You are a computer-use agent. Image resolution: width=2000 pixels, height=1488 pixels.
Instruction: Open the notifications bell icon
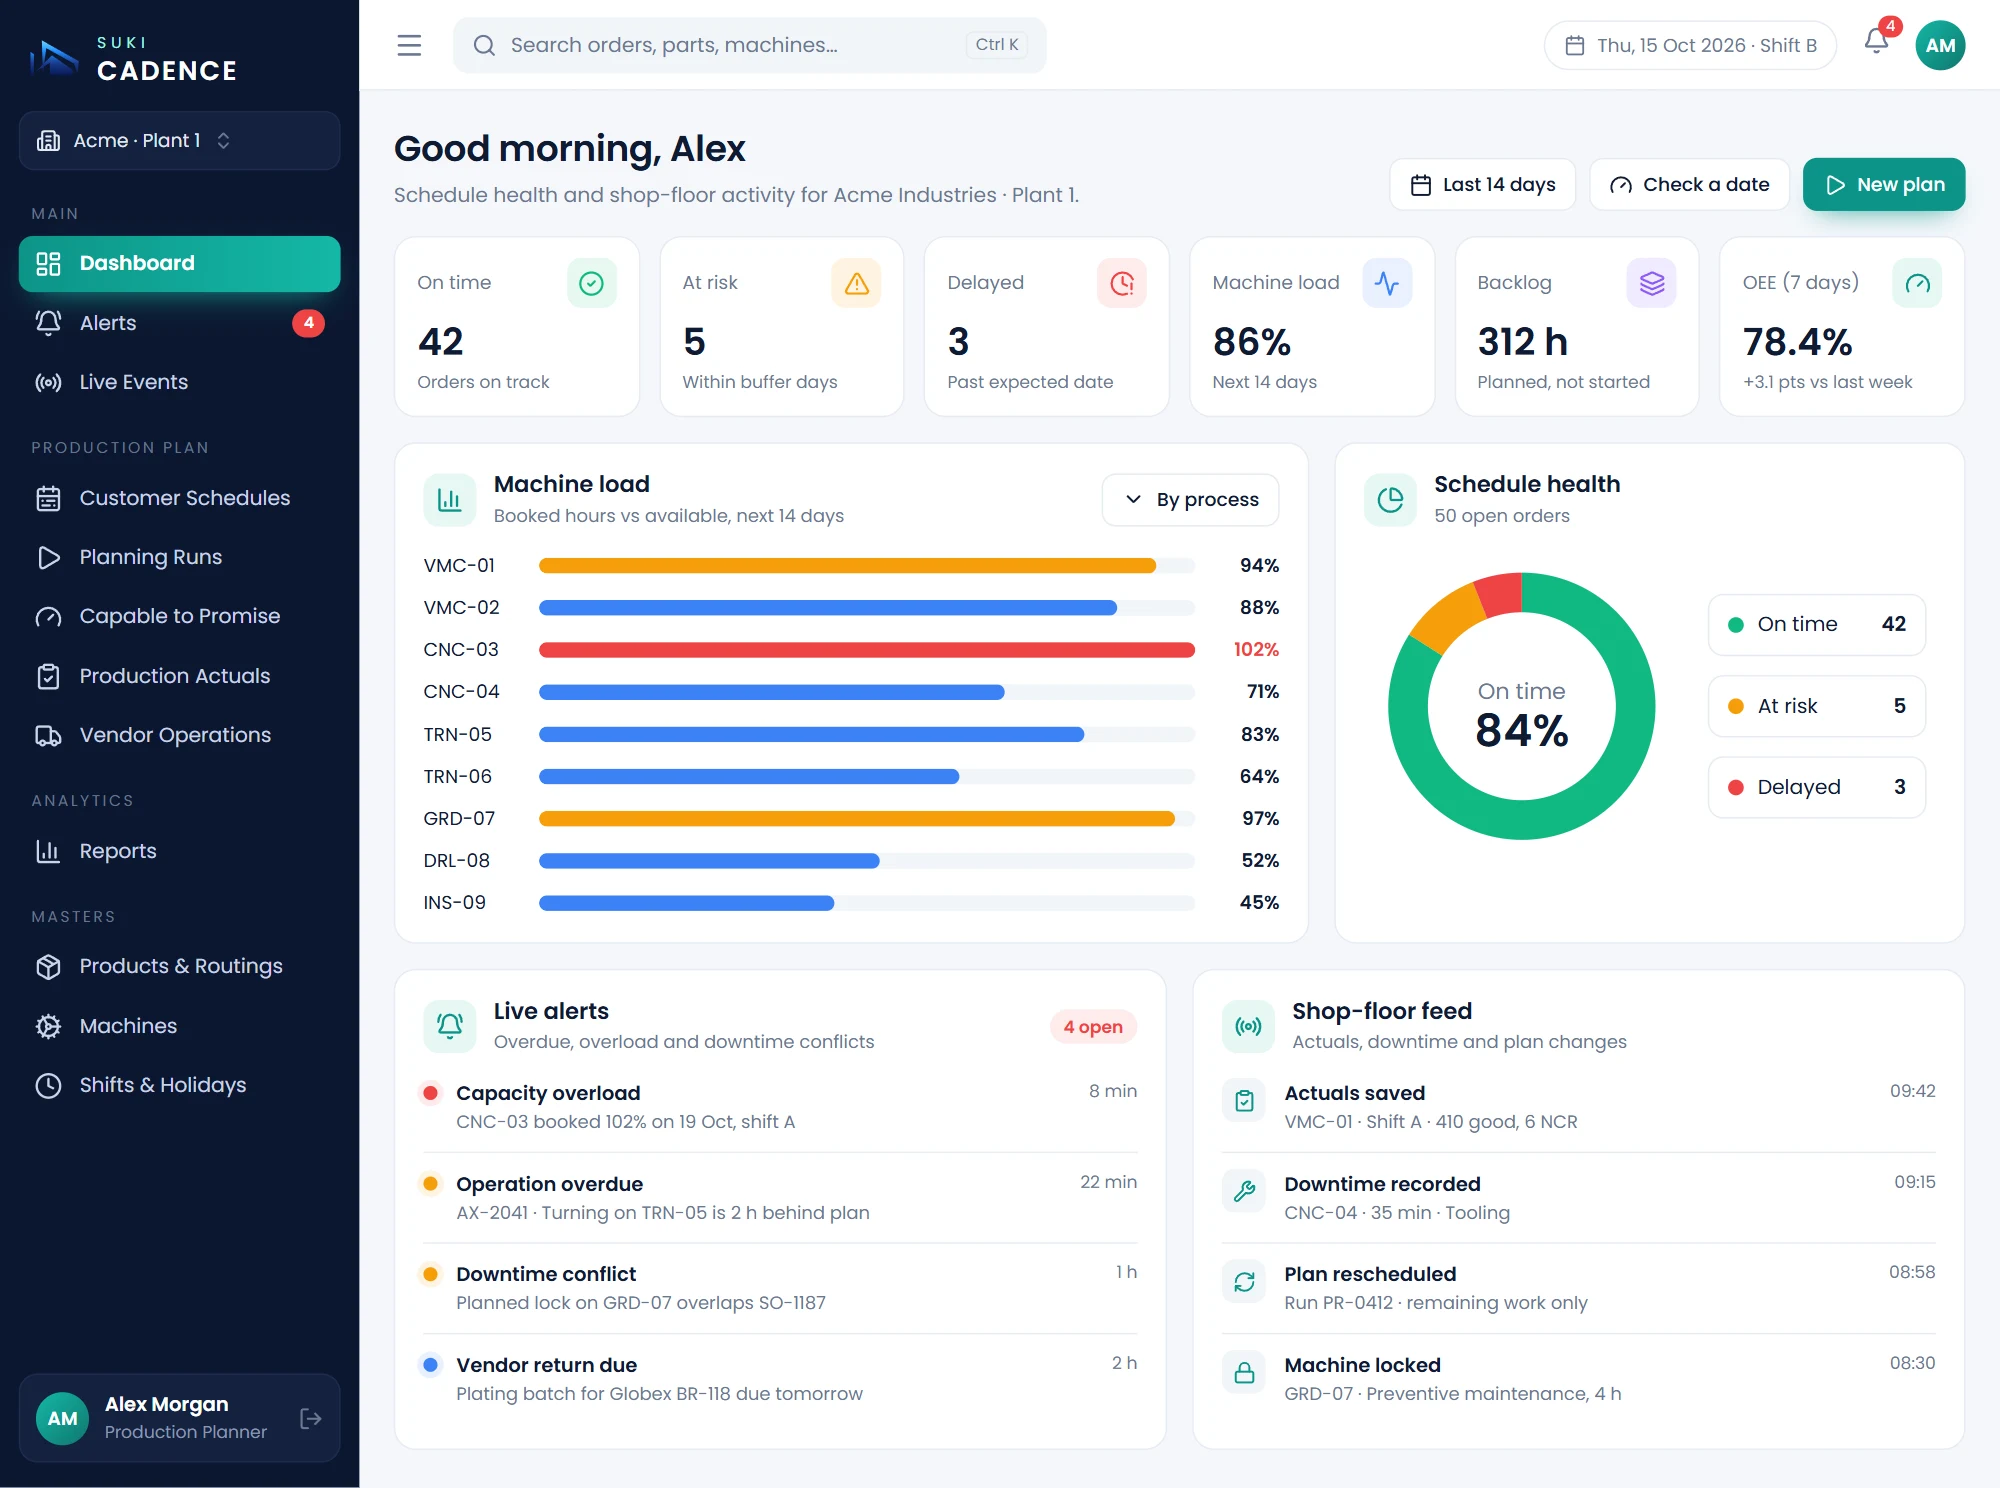click(1877, 42)
